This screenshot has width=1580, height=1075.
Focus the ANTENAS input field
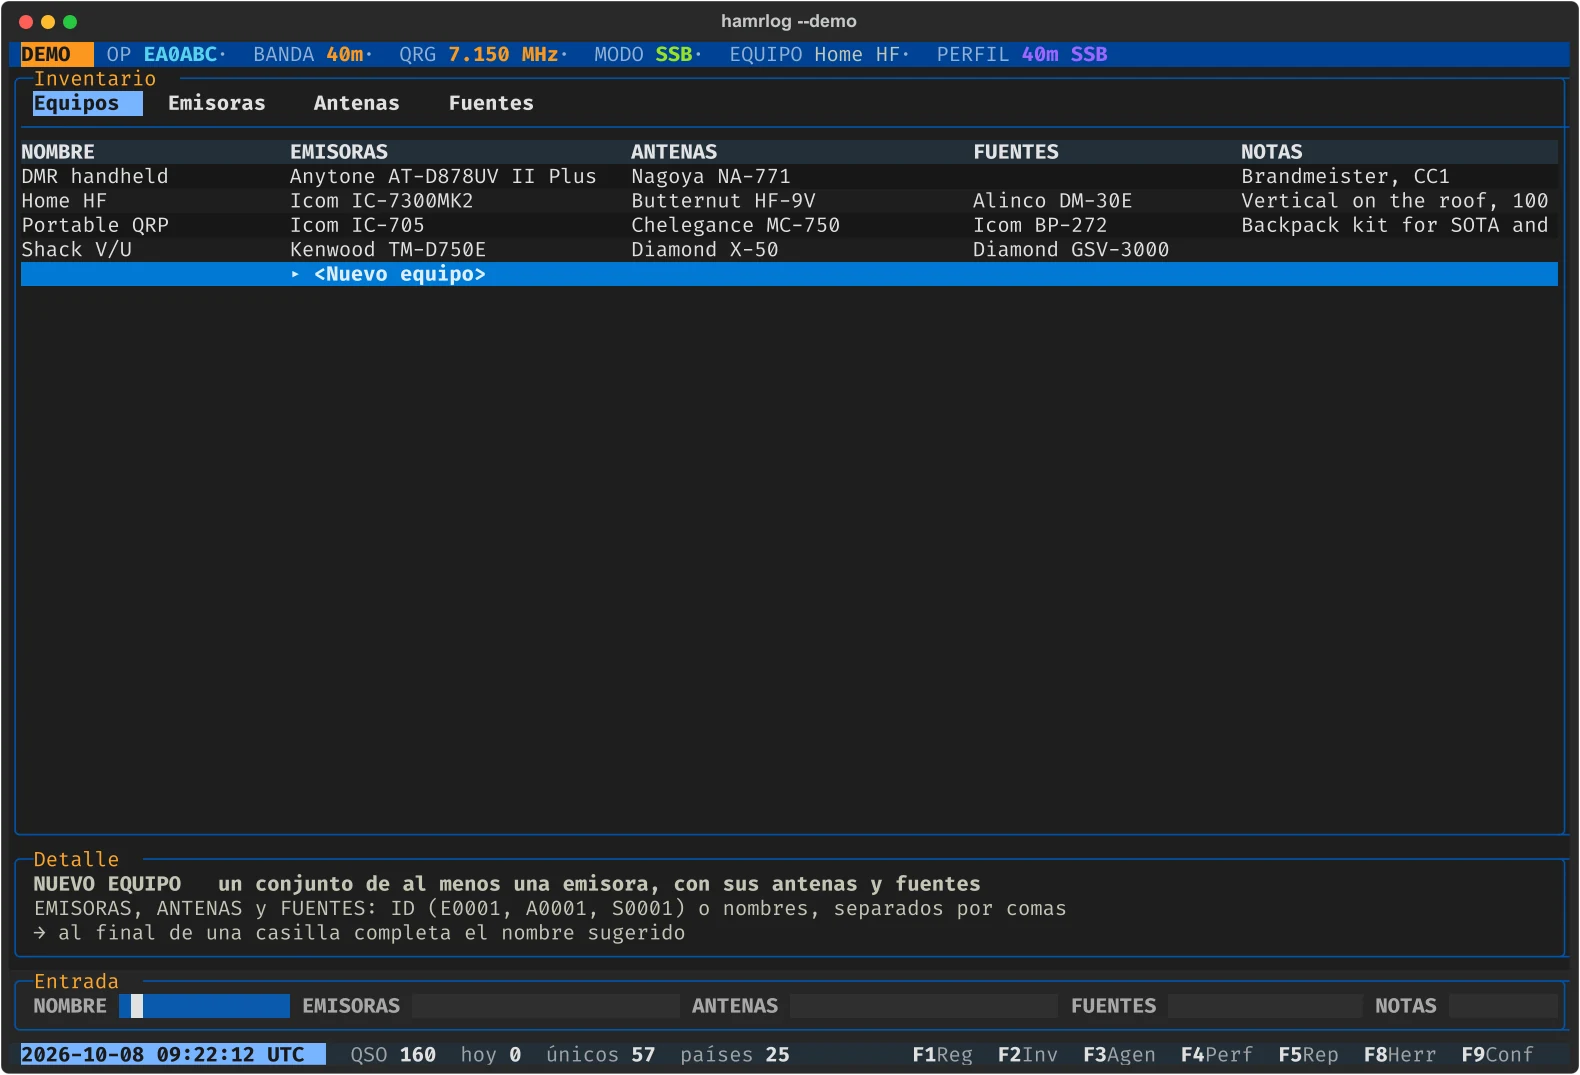(x=924, y=1006)
